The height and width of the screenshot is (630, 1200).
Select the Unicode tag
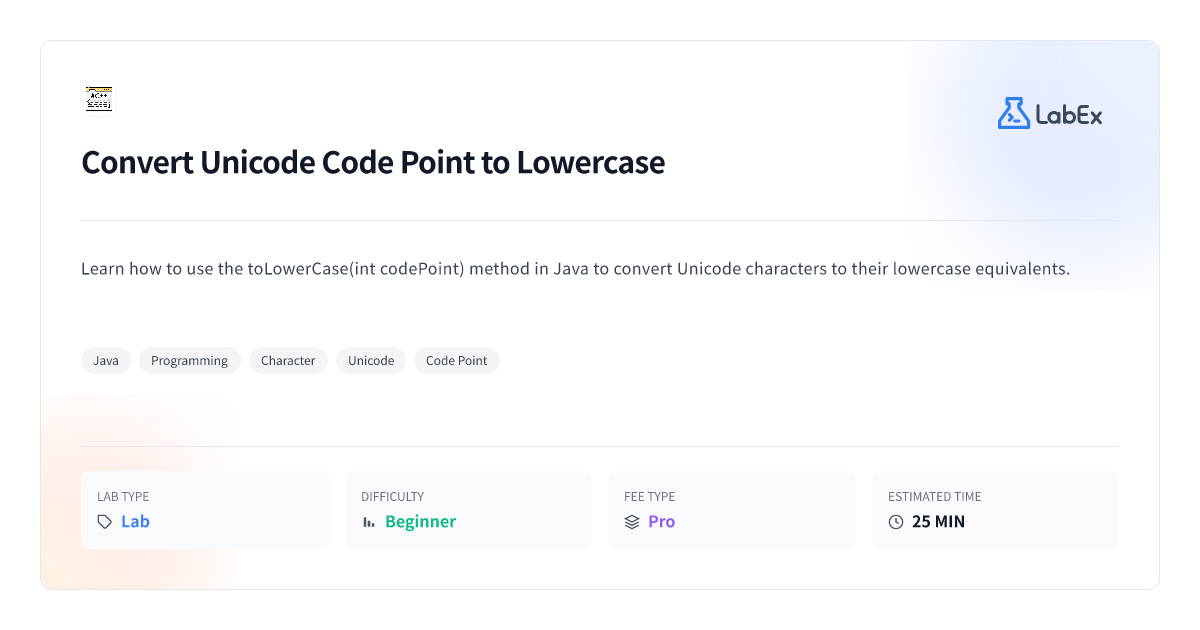tap(371, 361)
